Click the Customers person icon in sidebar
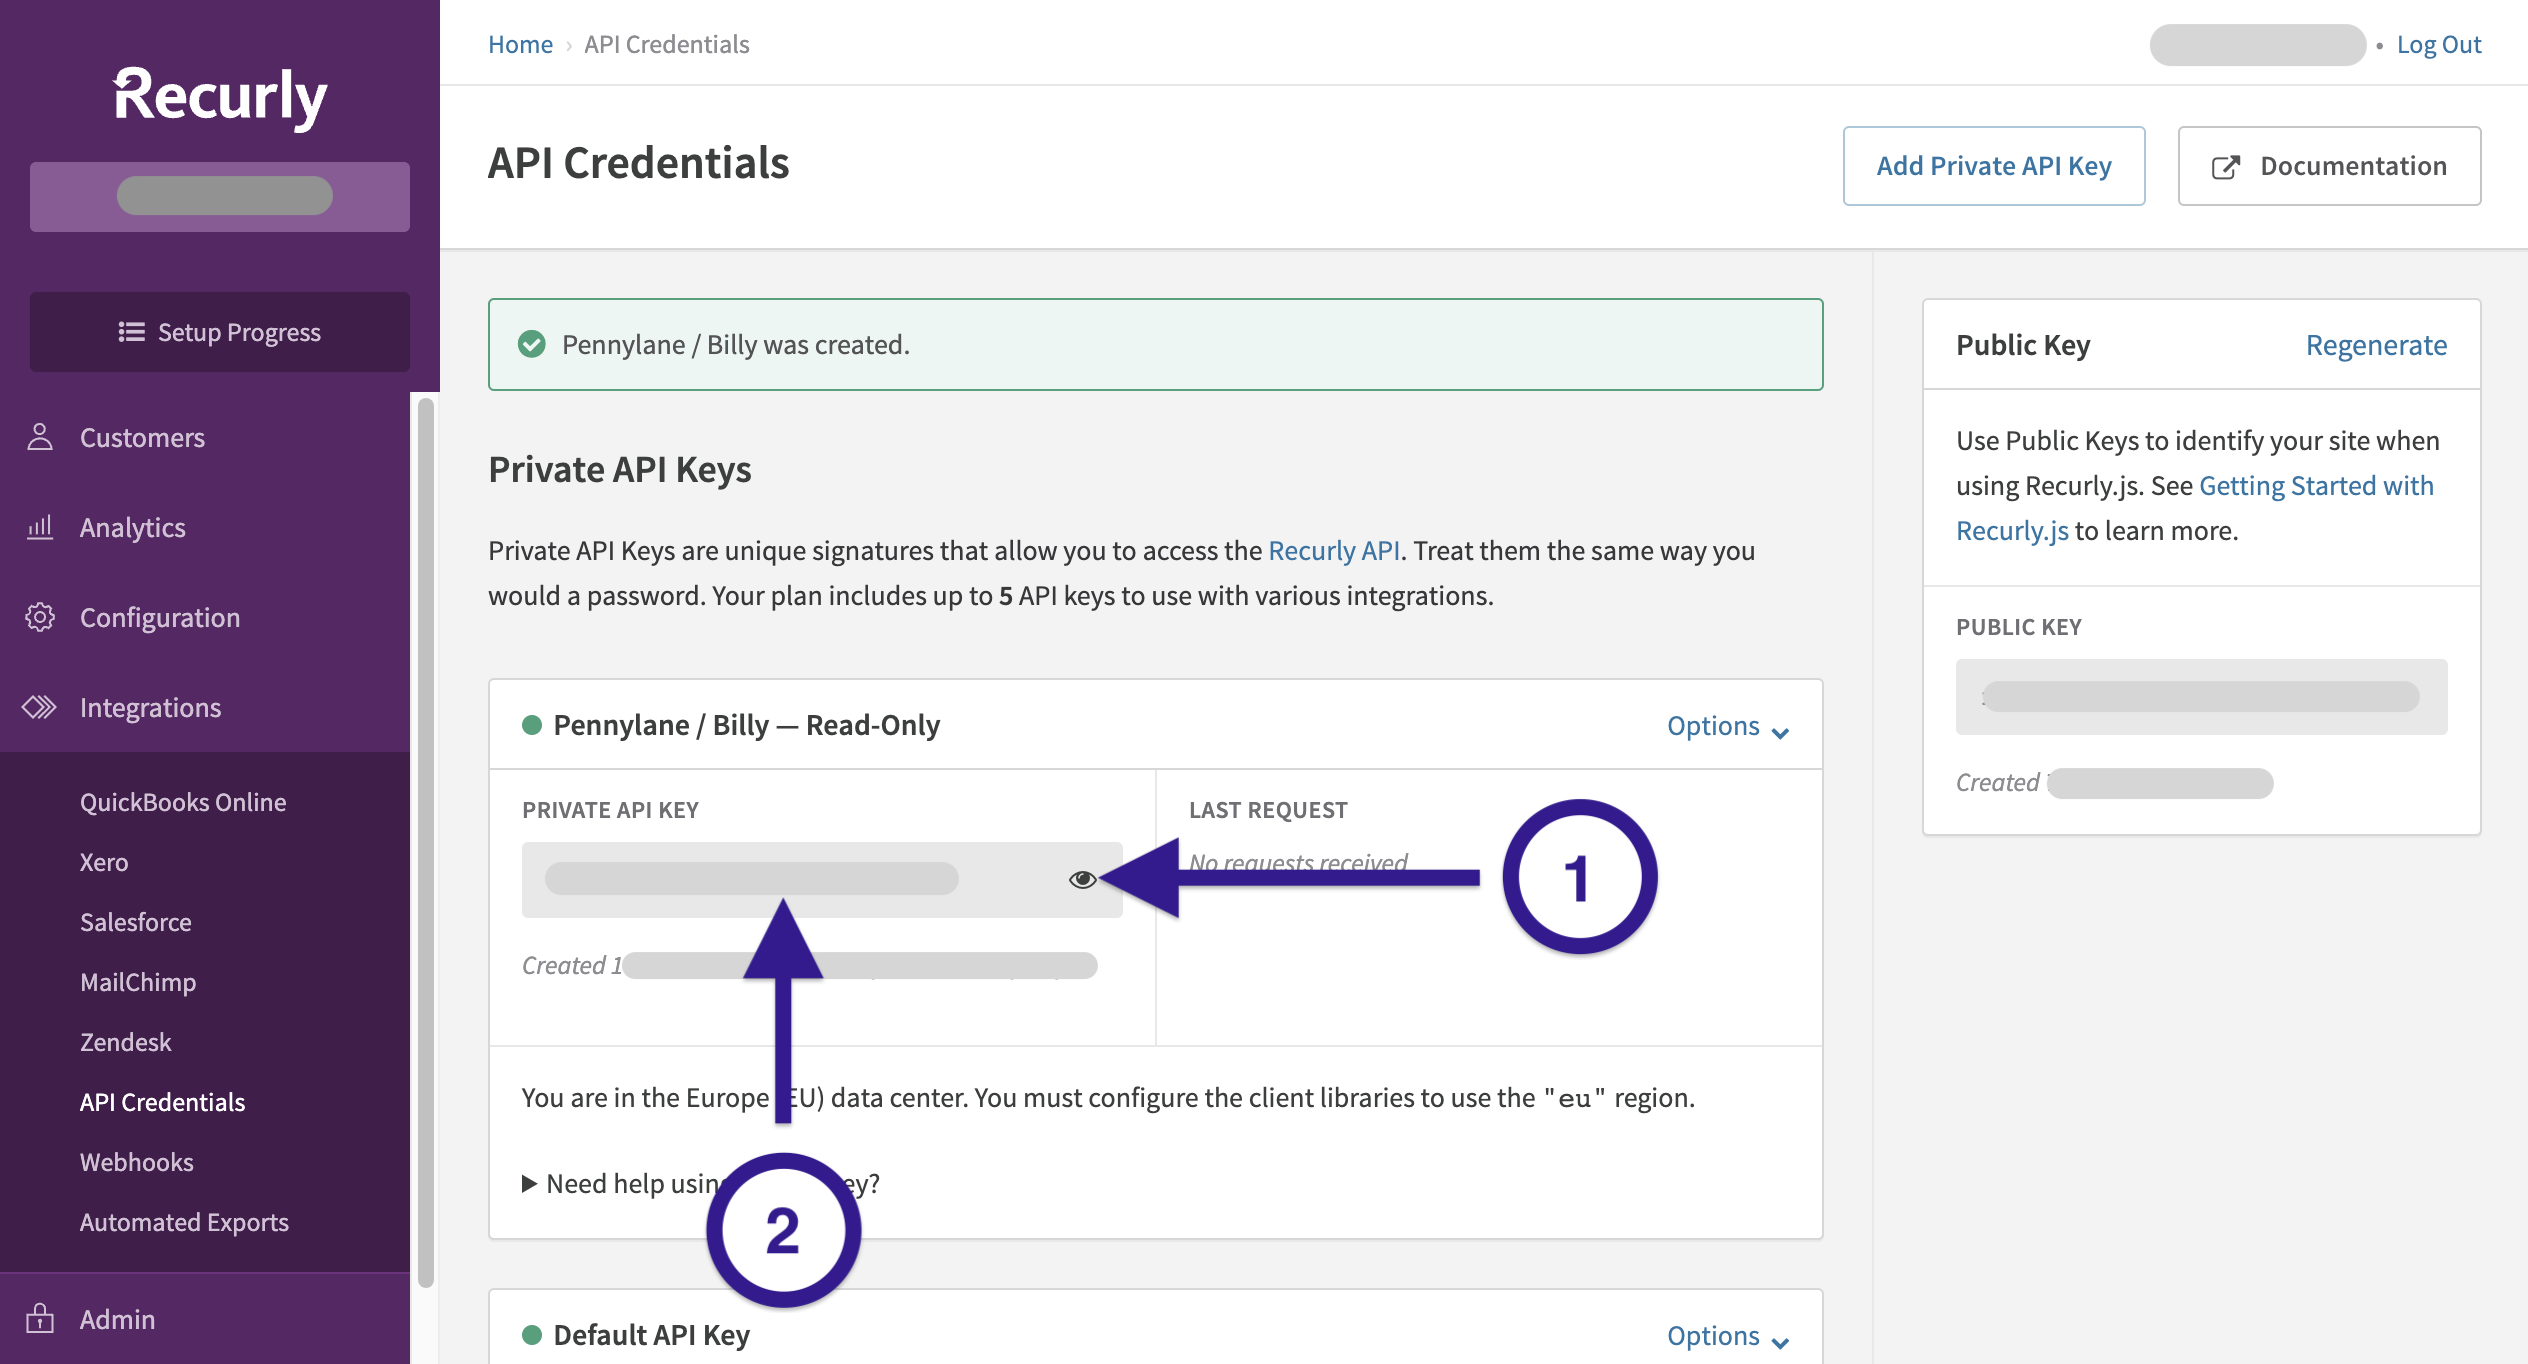The height and width of the screenshot is (1364, 2528). click(x=40, y=437)
